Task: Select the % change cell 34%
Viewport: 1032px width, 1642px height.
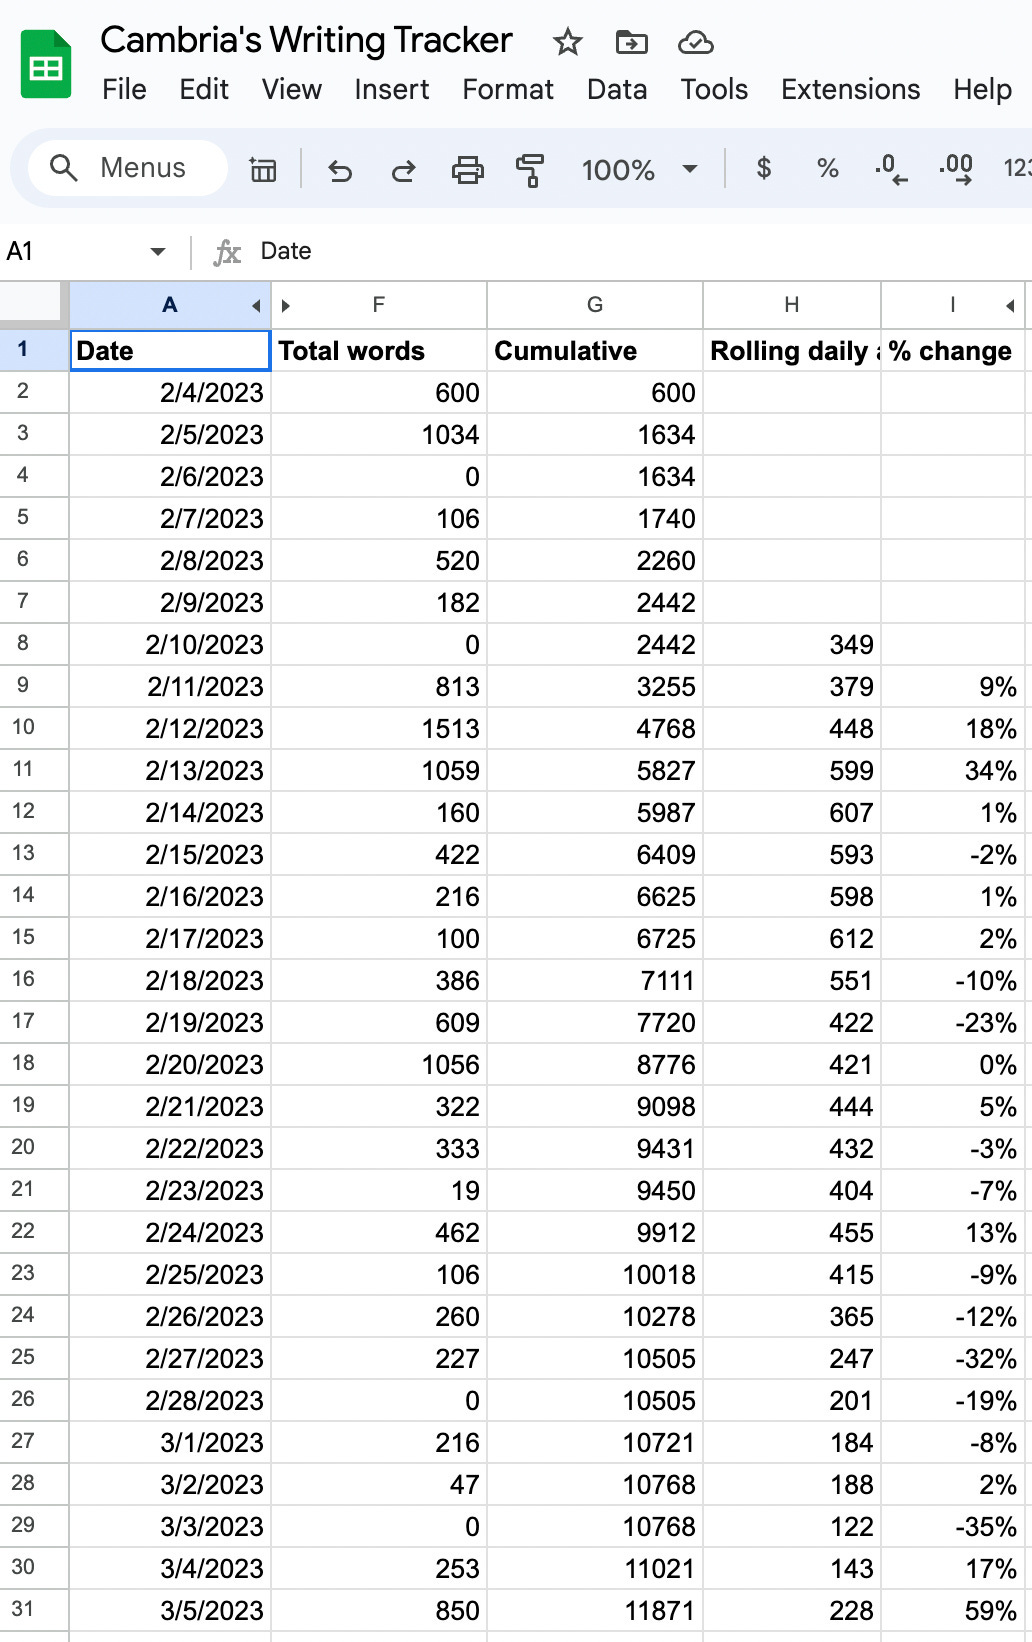Action: pyautogui.click(x=953, y=771)
